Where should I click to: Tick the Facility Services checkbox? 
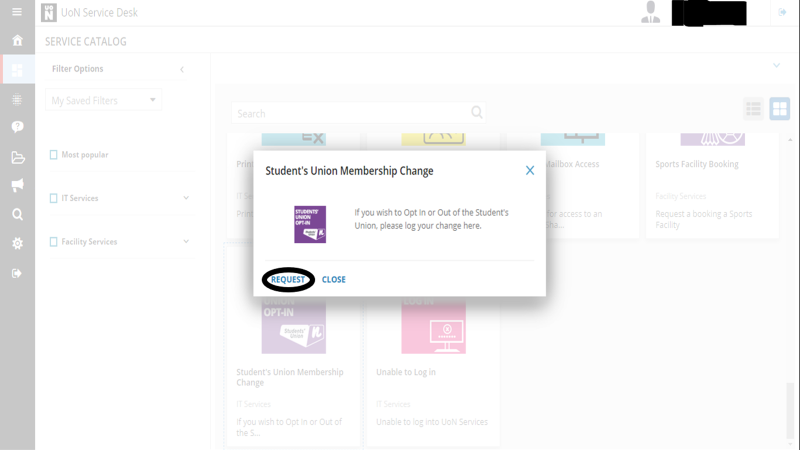pos(54,242)
